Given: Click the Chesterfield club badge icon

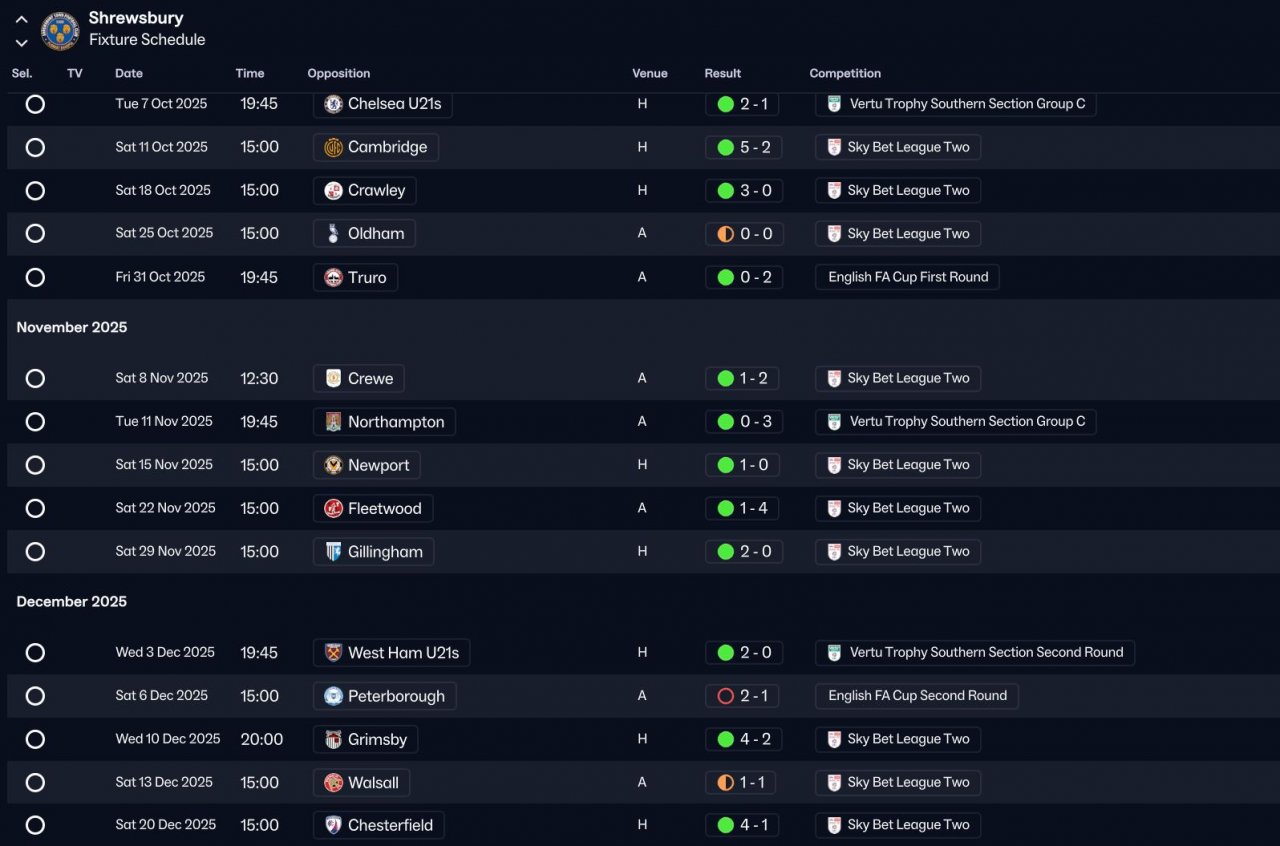Looking at the screenshot, I should tap(334, 826).
